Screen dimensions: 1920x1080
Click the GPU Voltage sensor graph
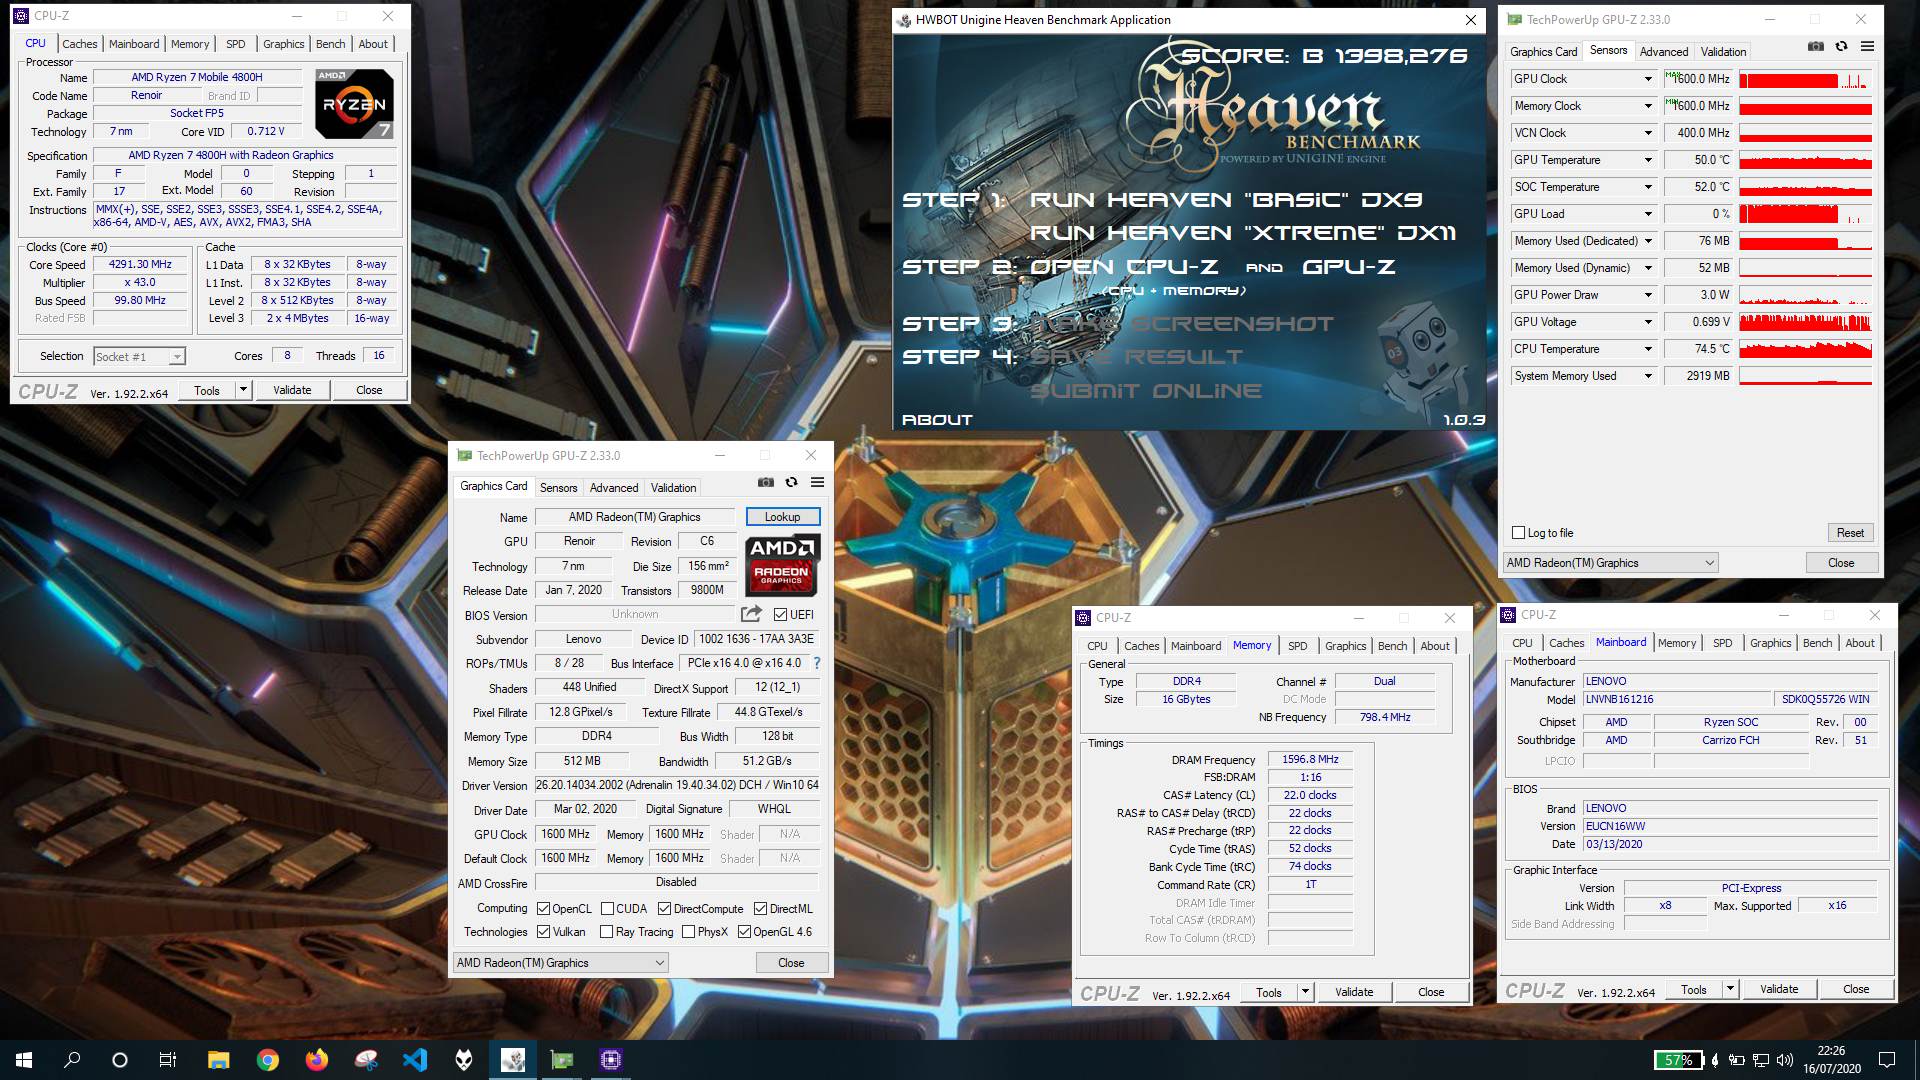point(1805,322)
